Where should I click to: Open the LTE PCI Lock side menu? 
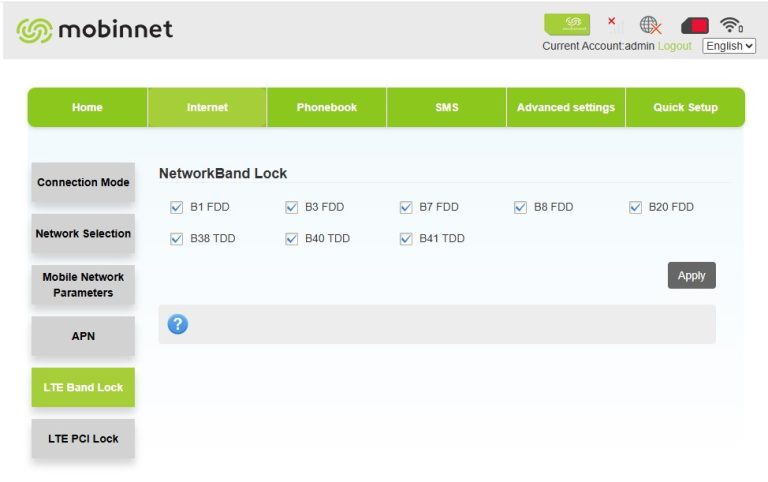pyautogui.click(x=83, y=438)
